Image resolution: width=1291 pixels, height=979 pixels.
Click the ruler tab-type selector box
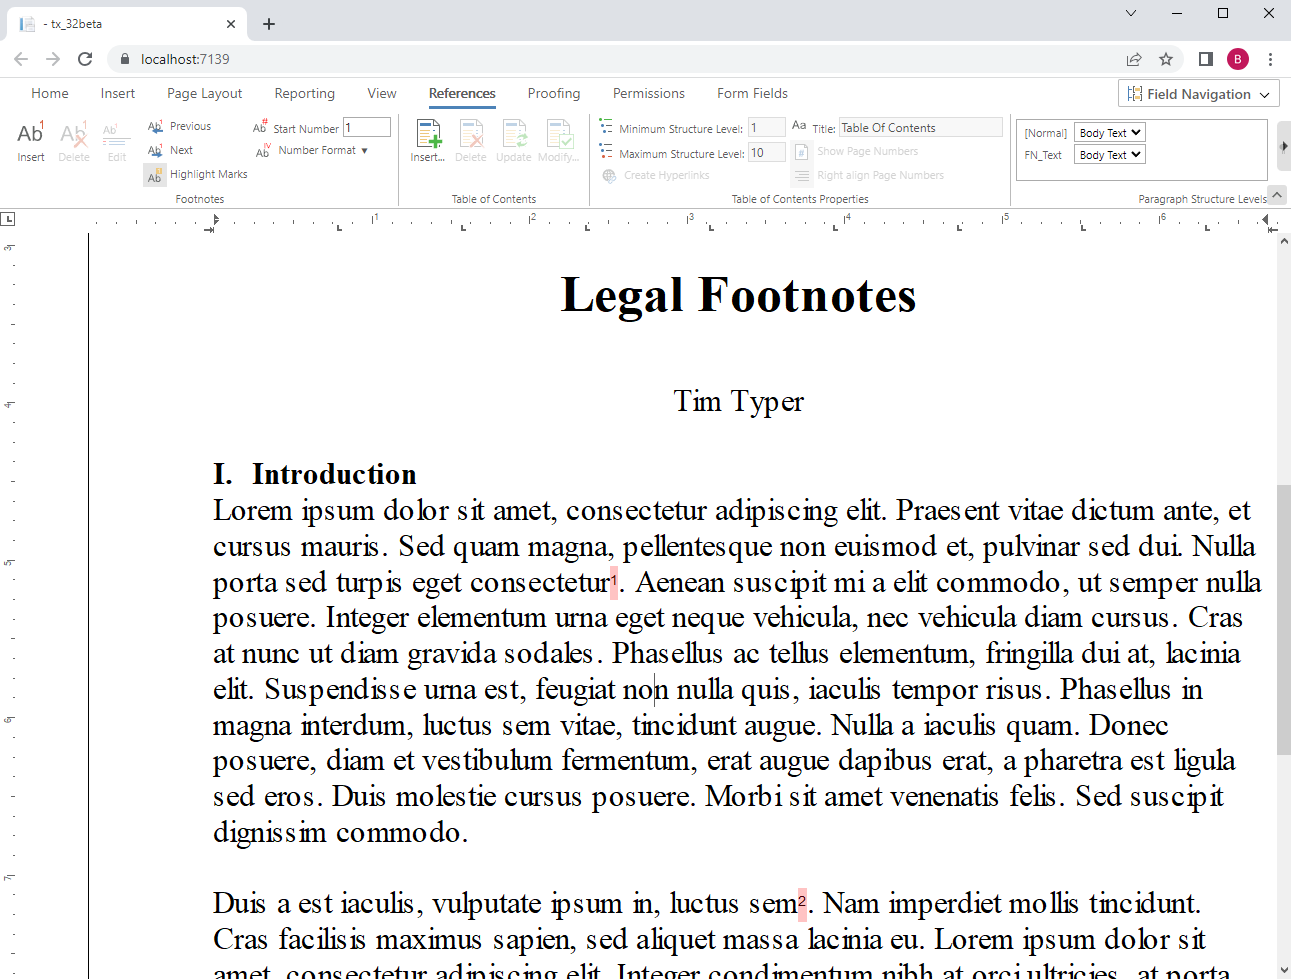[x=8, y=218]
